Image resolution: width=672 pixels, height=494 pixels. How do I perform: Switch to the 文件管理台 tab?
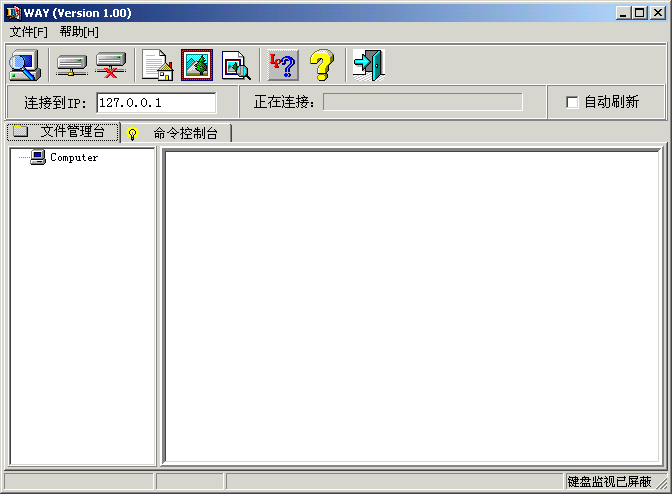(63, 132)
